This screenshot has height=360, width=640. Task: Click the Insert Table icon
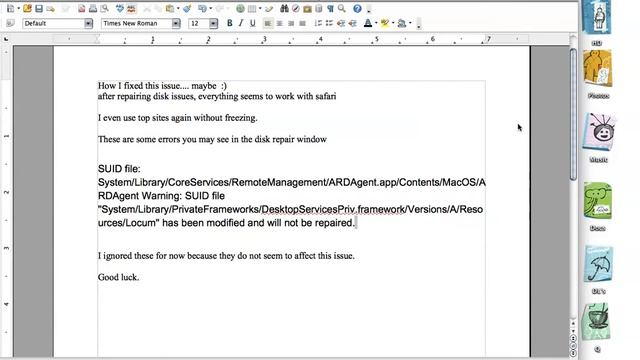pos(252,8)
